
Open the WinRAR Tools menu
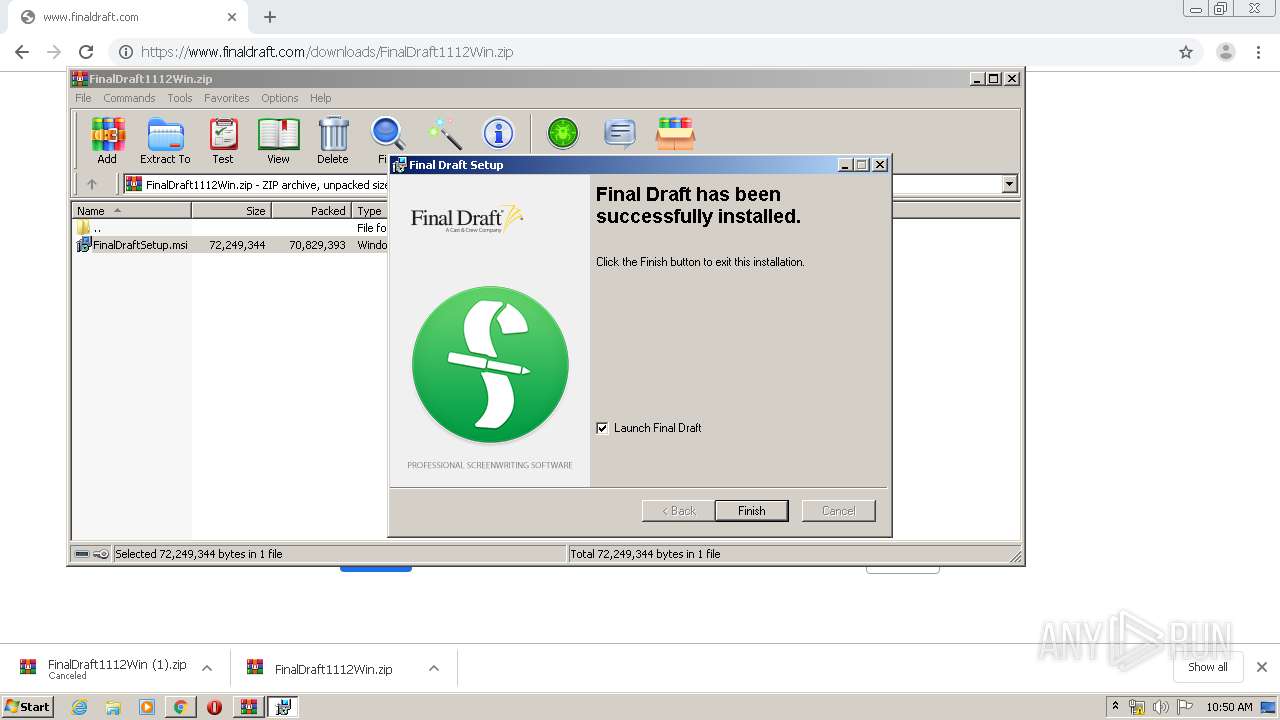coord(180,98)
